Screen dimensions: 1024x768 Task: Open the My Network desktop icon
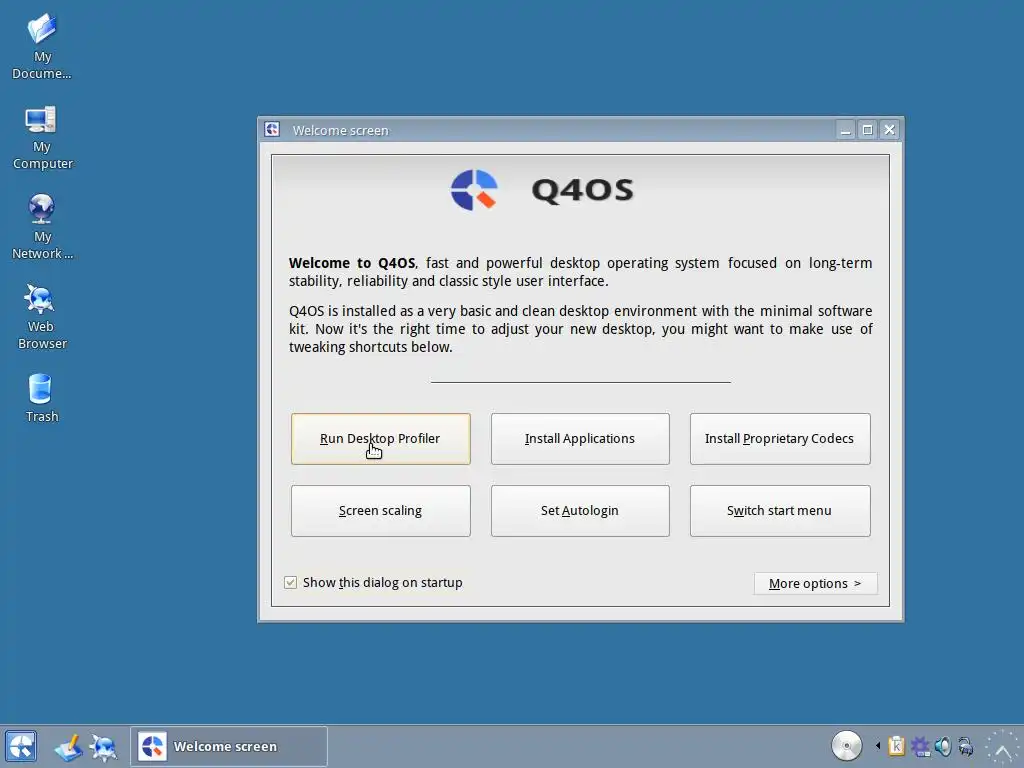point(42,226)
